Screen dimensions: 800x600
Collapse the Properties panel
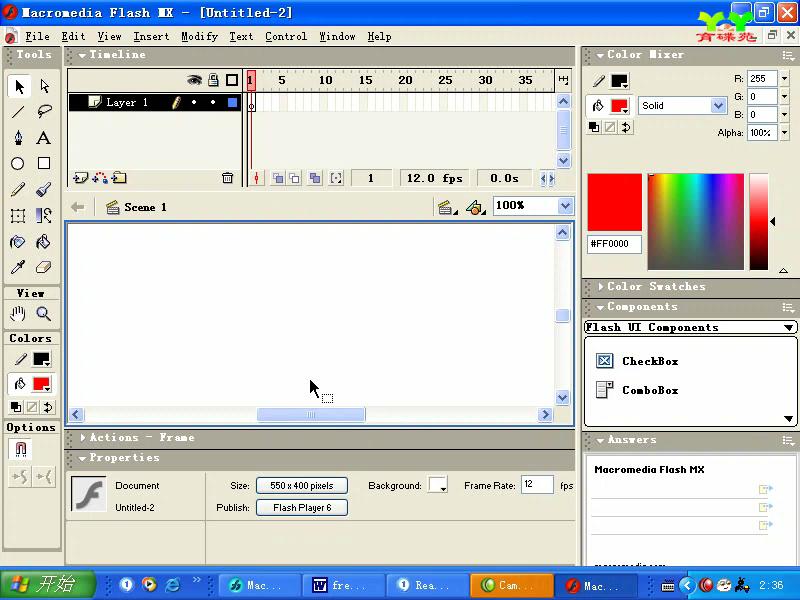(x=82, y=458)
